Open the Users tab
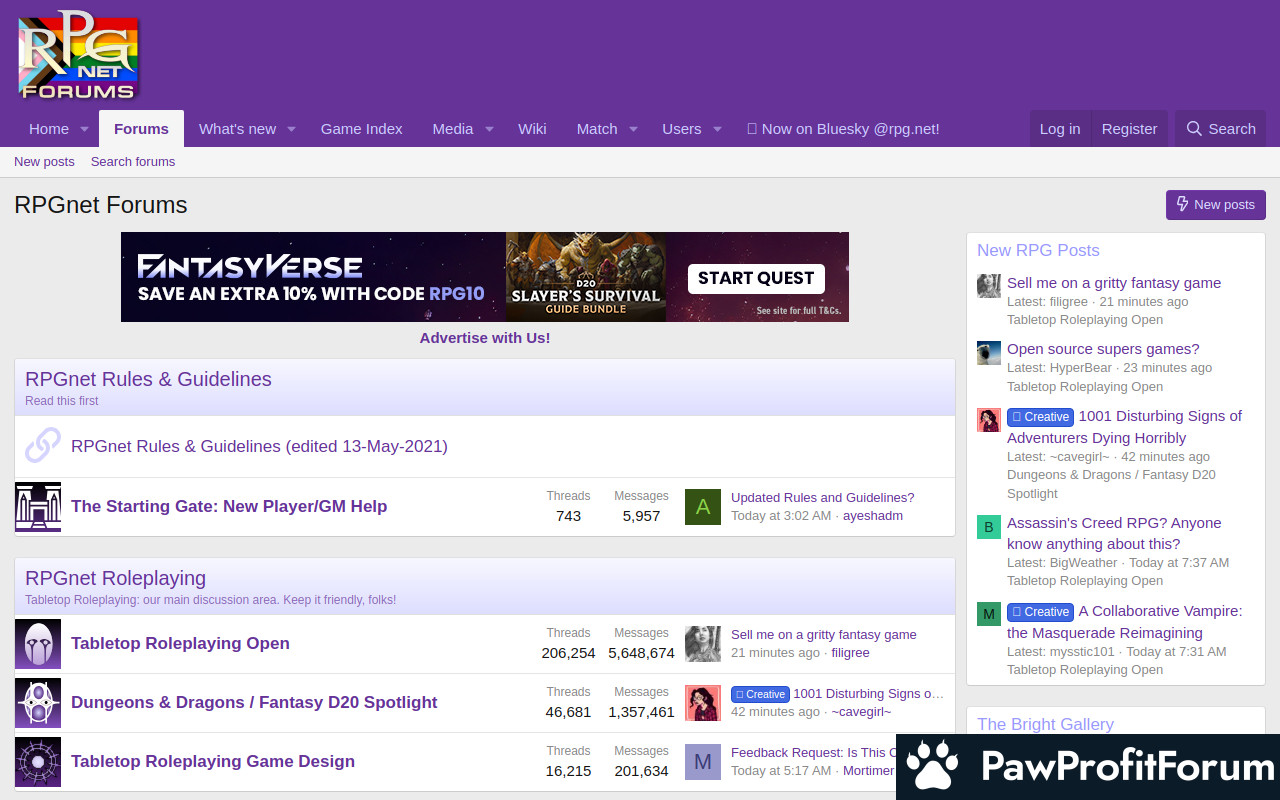Screen dimensions: 1280x800 click(682, 129)
